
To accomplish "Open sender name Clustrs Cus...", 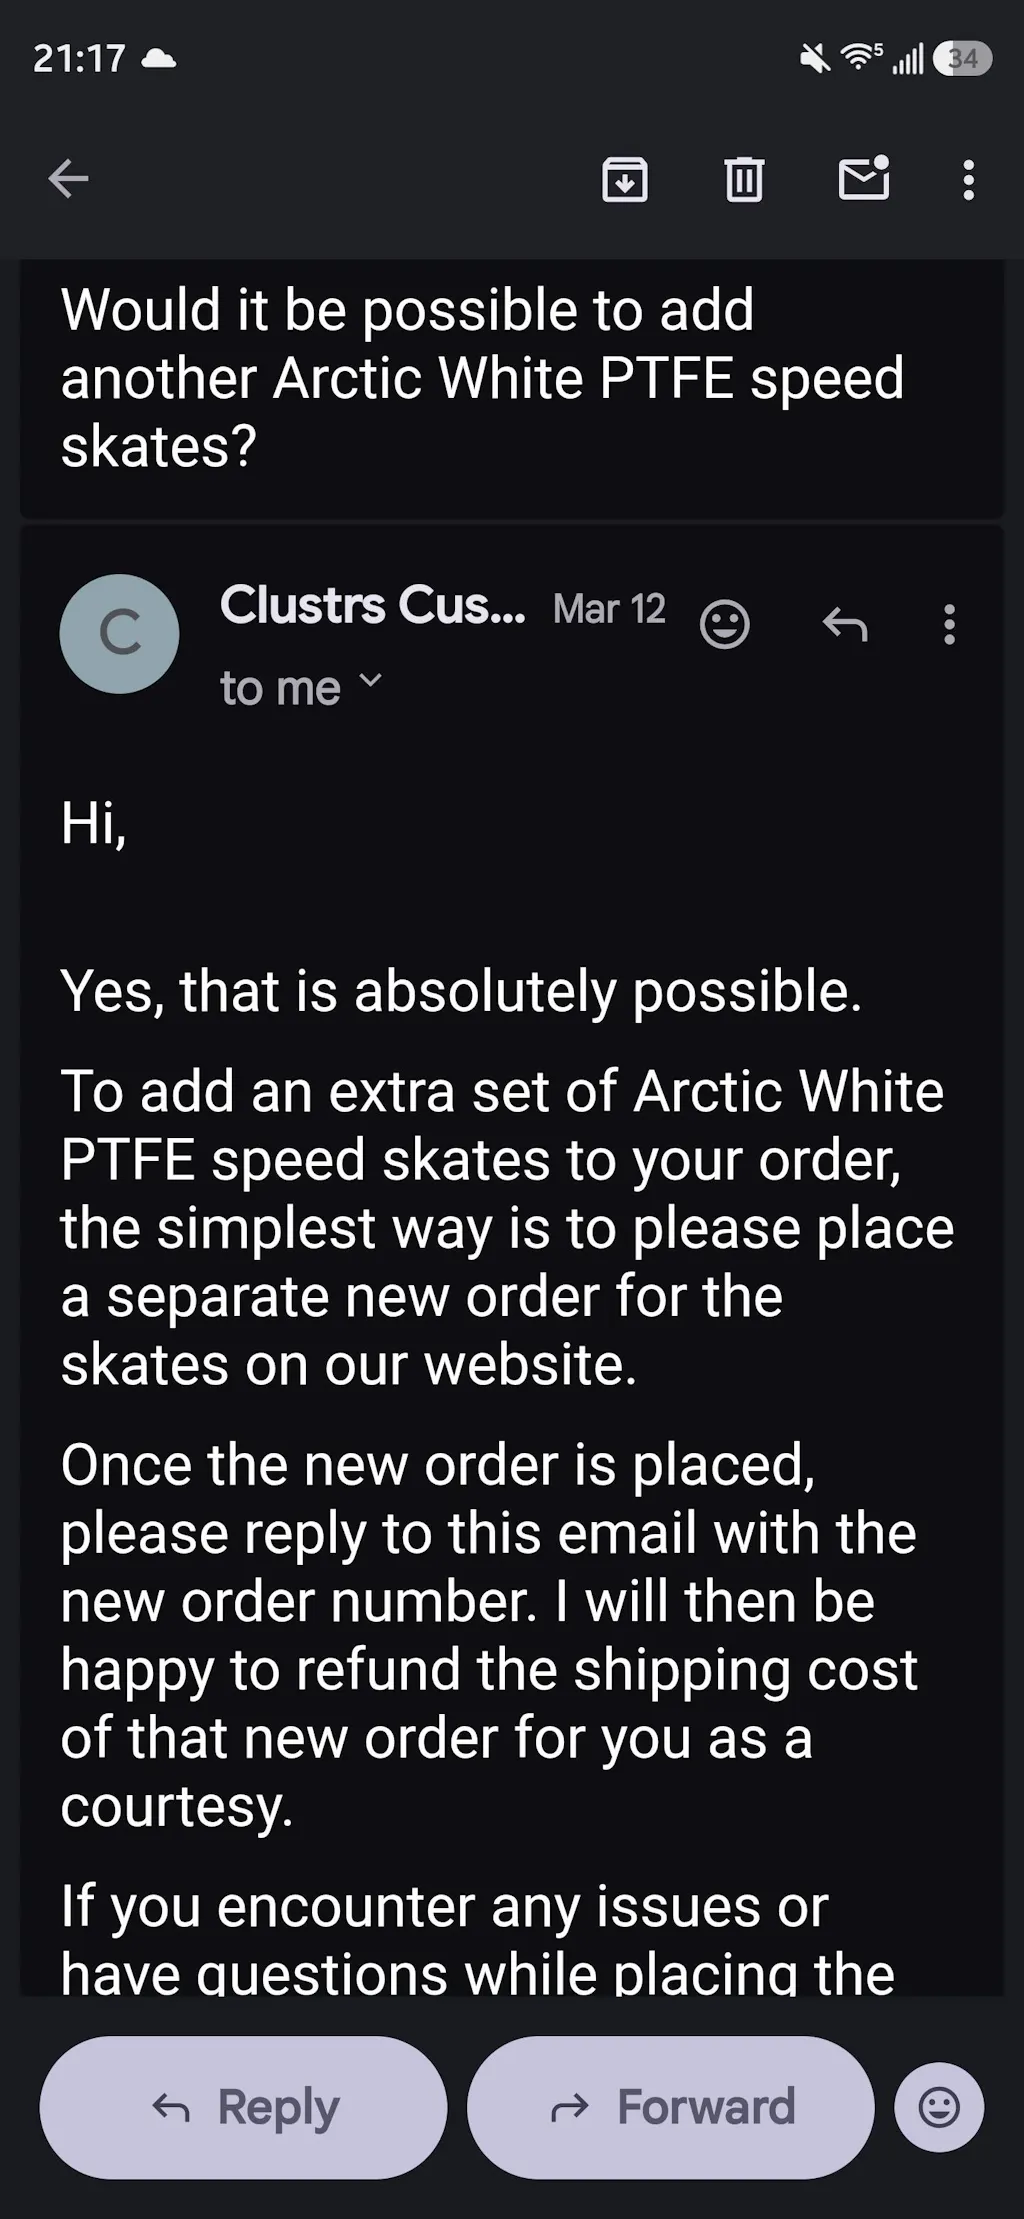I will 372,607.
